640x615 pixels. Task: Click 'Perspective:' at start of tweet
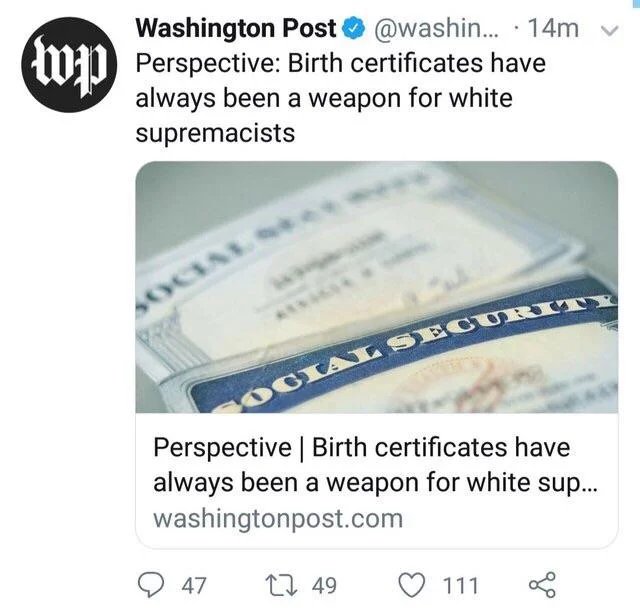tap(208, 64)
